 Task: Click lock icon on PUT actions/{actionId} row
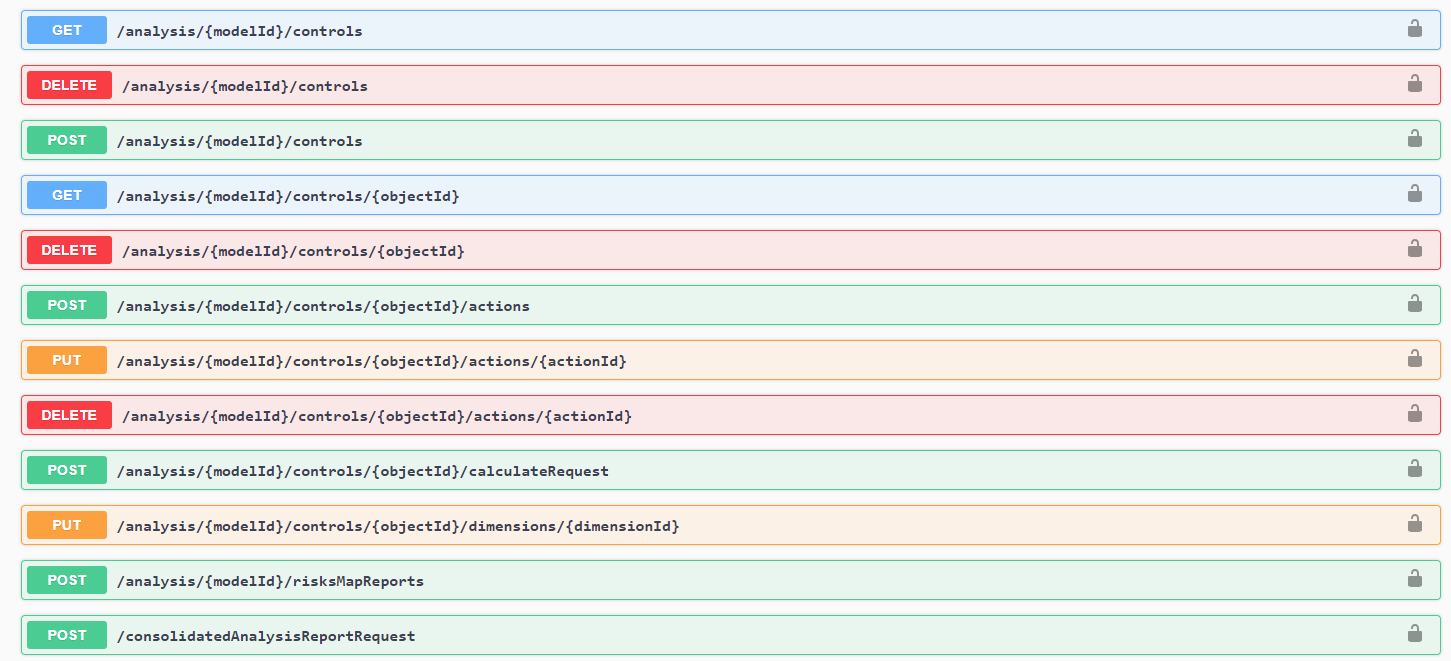1414,359
